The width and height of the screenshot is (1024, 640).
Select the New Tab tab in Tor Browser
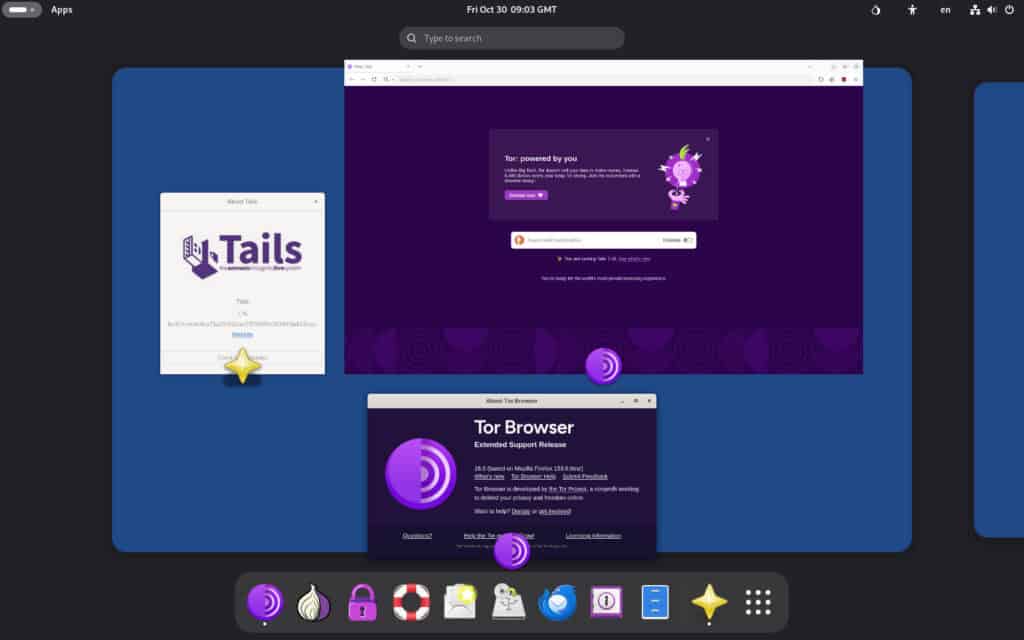[379, 66]
